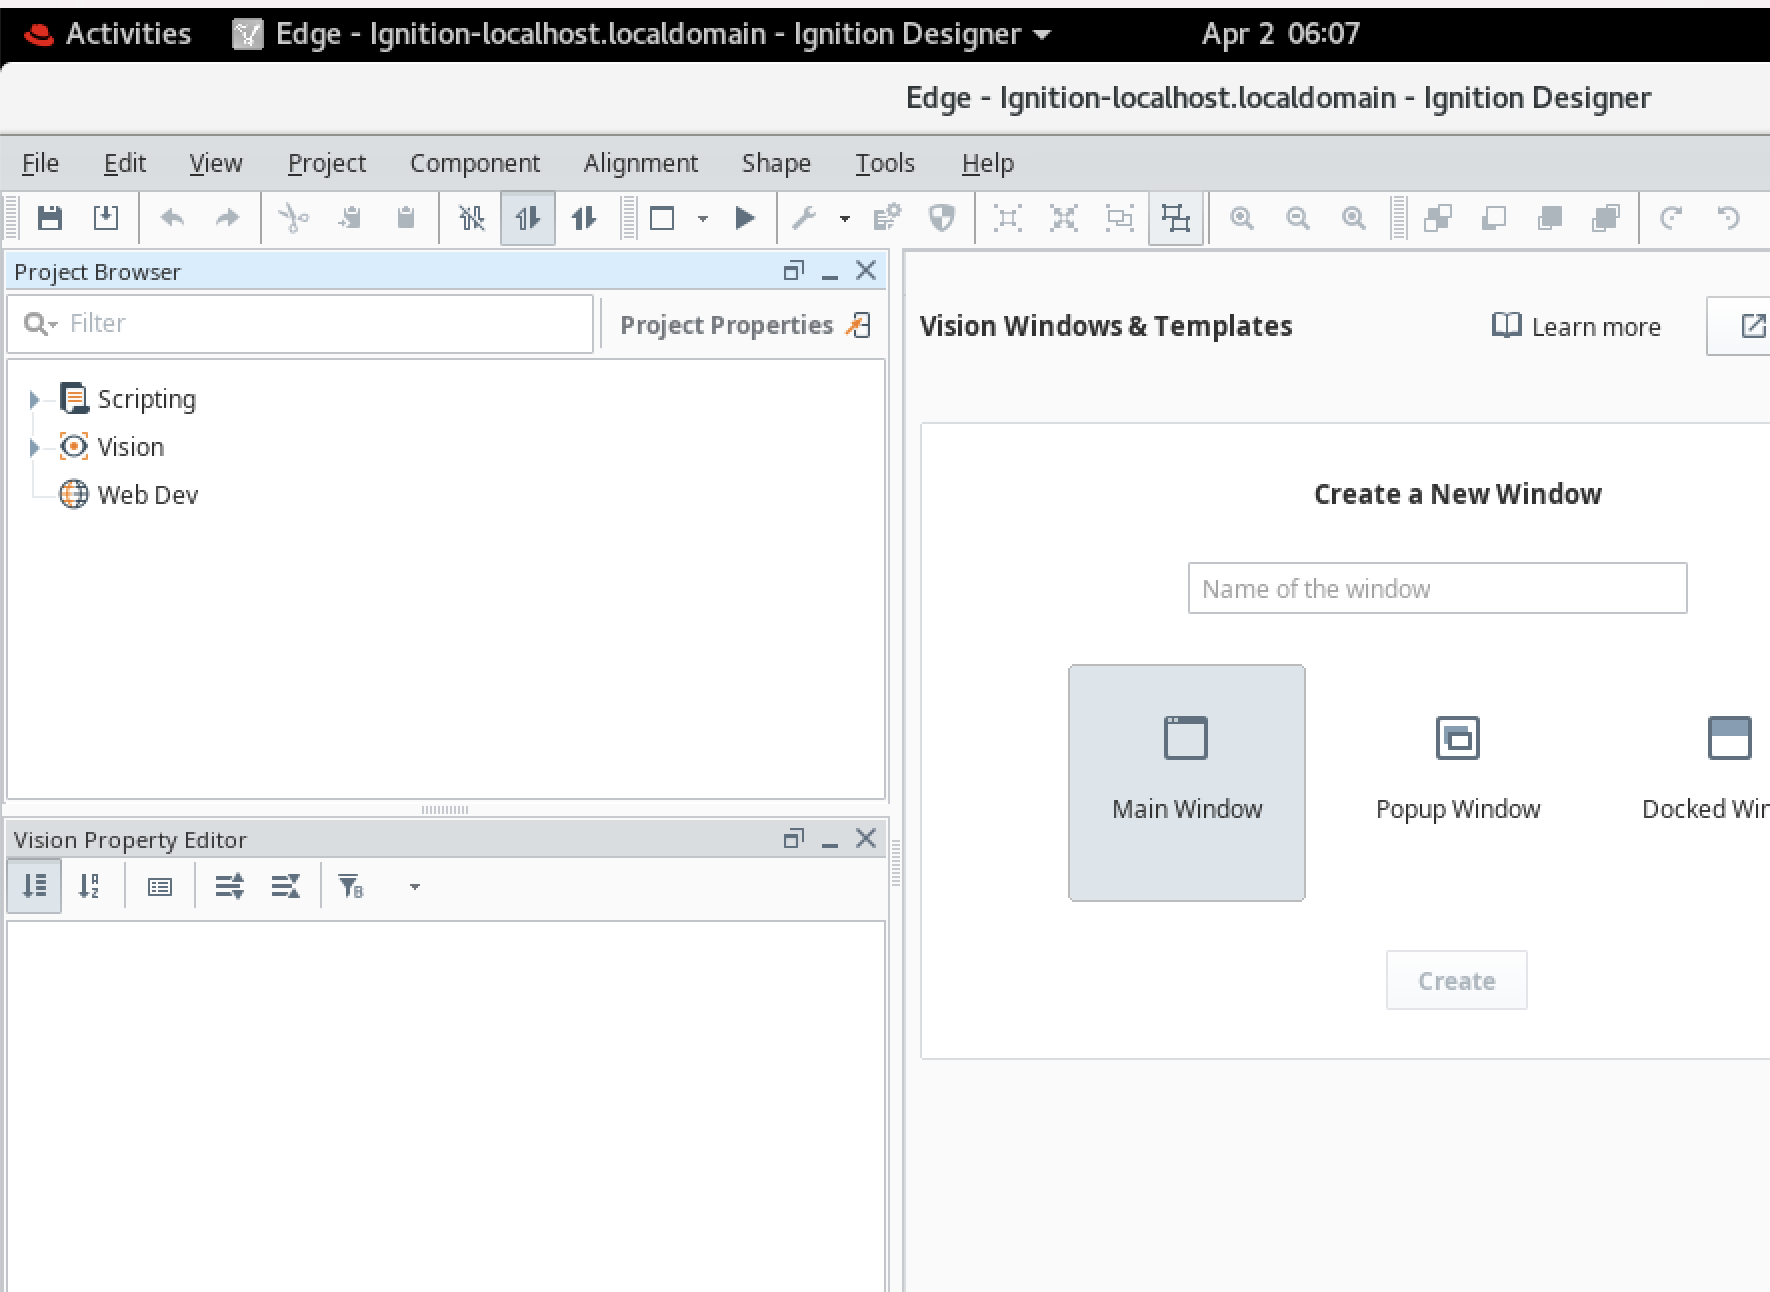The height and width of the screenshot is (1292, 1770).
Task: Open the Help menu
Action: 988,163
